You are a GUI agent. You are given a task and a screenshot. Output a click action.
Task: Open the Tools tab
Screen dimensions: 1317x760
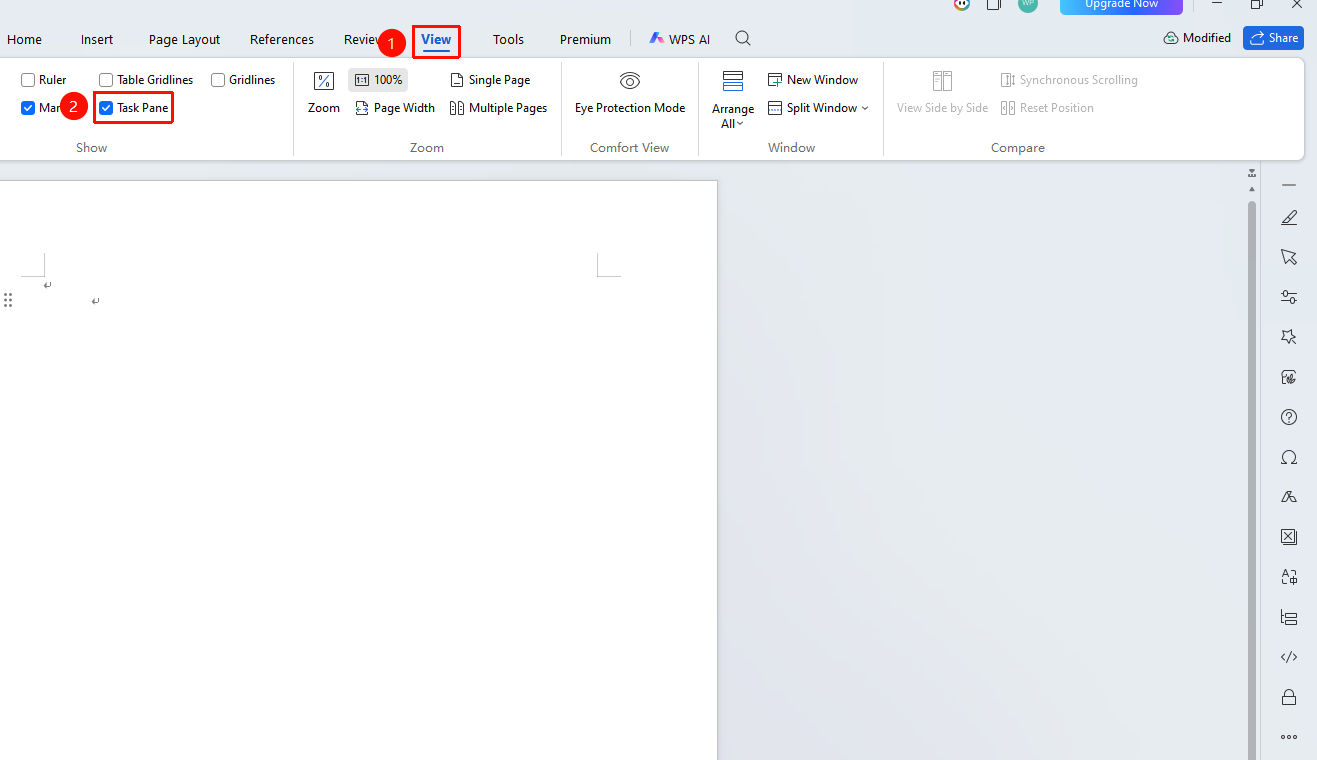pos(508,40)
